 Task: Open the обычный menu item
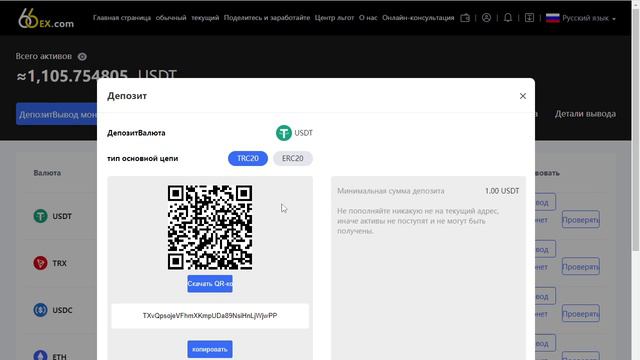click(171, 18)
